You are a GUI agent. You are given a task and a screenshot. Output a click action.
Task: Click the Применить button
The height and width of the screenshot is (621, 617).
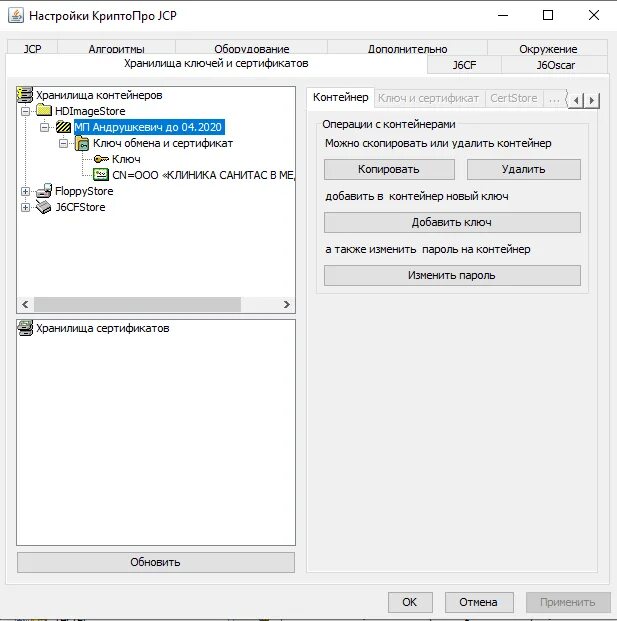click(568, 602)
